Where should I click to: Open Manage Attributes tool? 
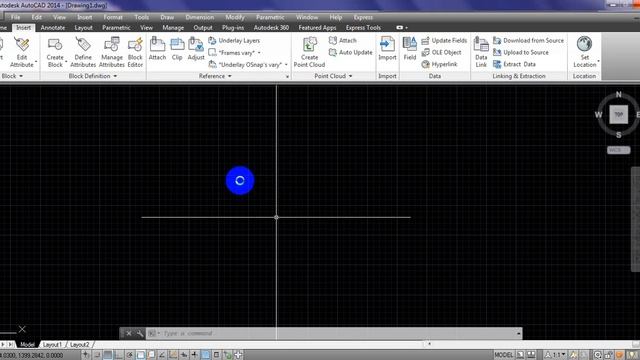(111, 52)
